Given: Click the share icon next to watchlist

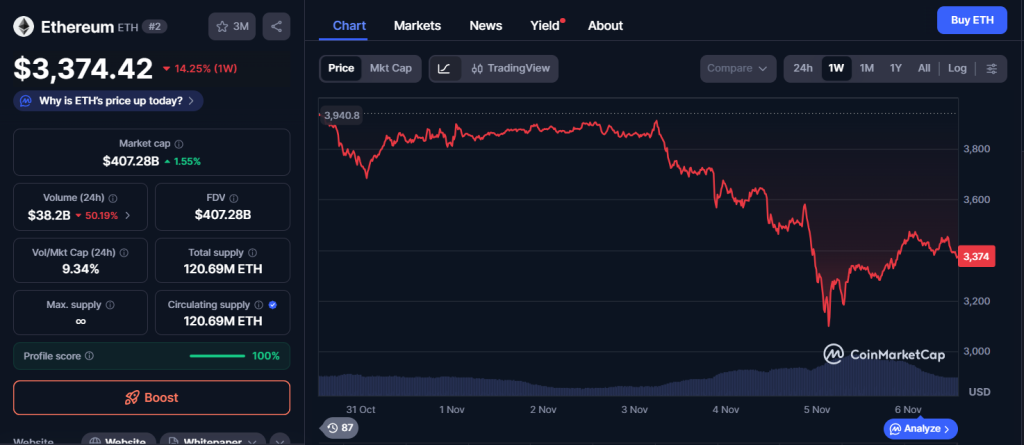Looking at the screenshot, I should pyautogui.click(x=276, y=26).
